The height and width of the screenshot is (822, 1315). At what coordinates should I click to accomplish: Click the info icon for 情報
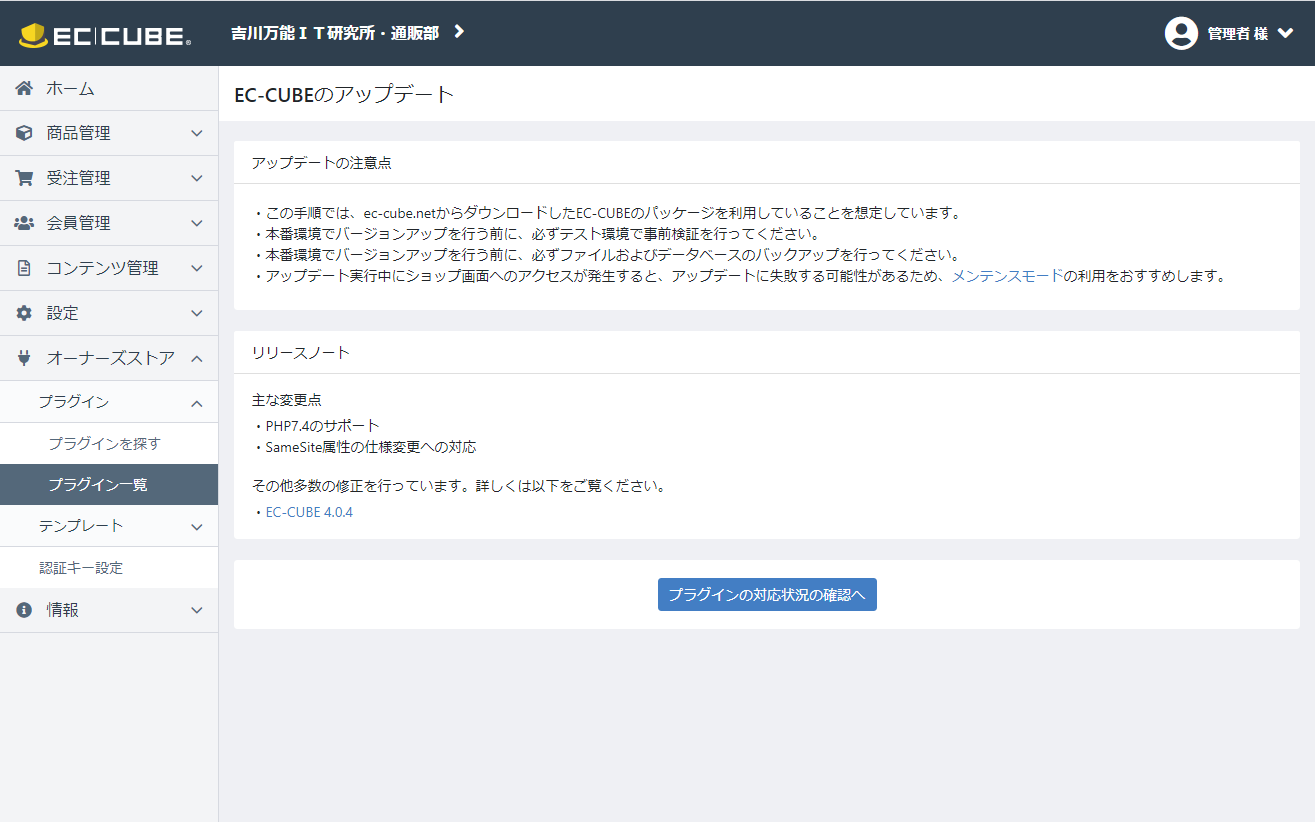pyautogui.click(x=24, y=610)
